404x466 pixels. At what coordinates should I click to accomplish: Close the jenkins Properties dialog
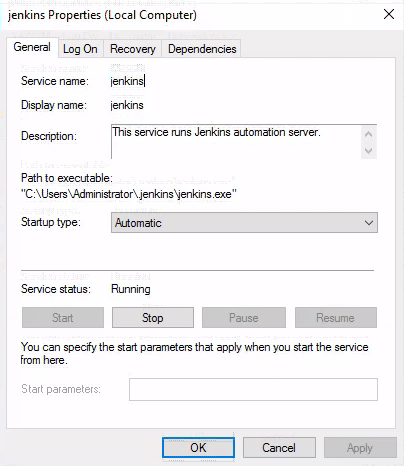click(389, 14)
